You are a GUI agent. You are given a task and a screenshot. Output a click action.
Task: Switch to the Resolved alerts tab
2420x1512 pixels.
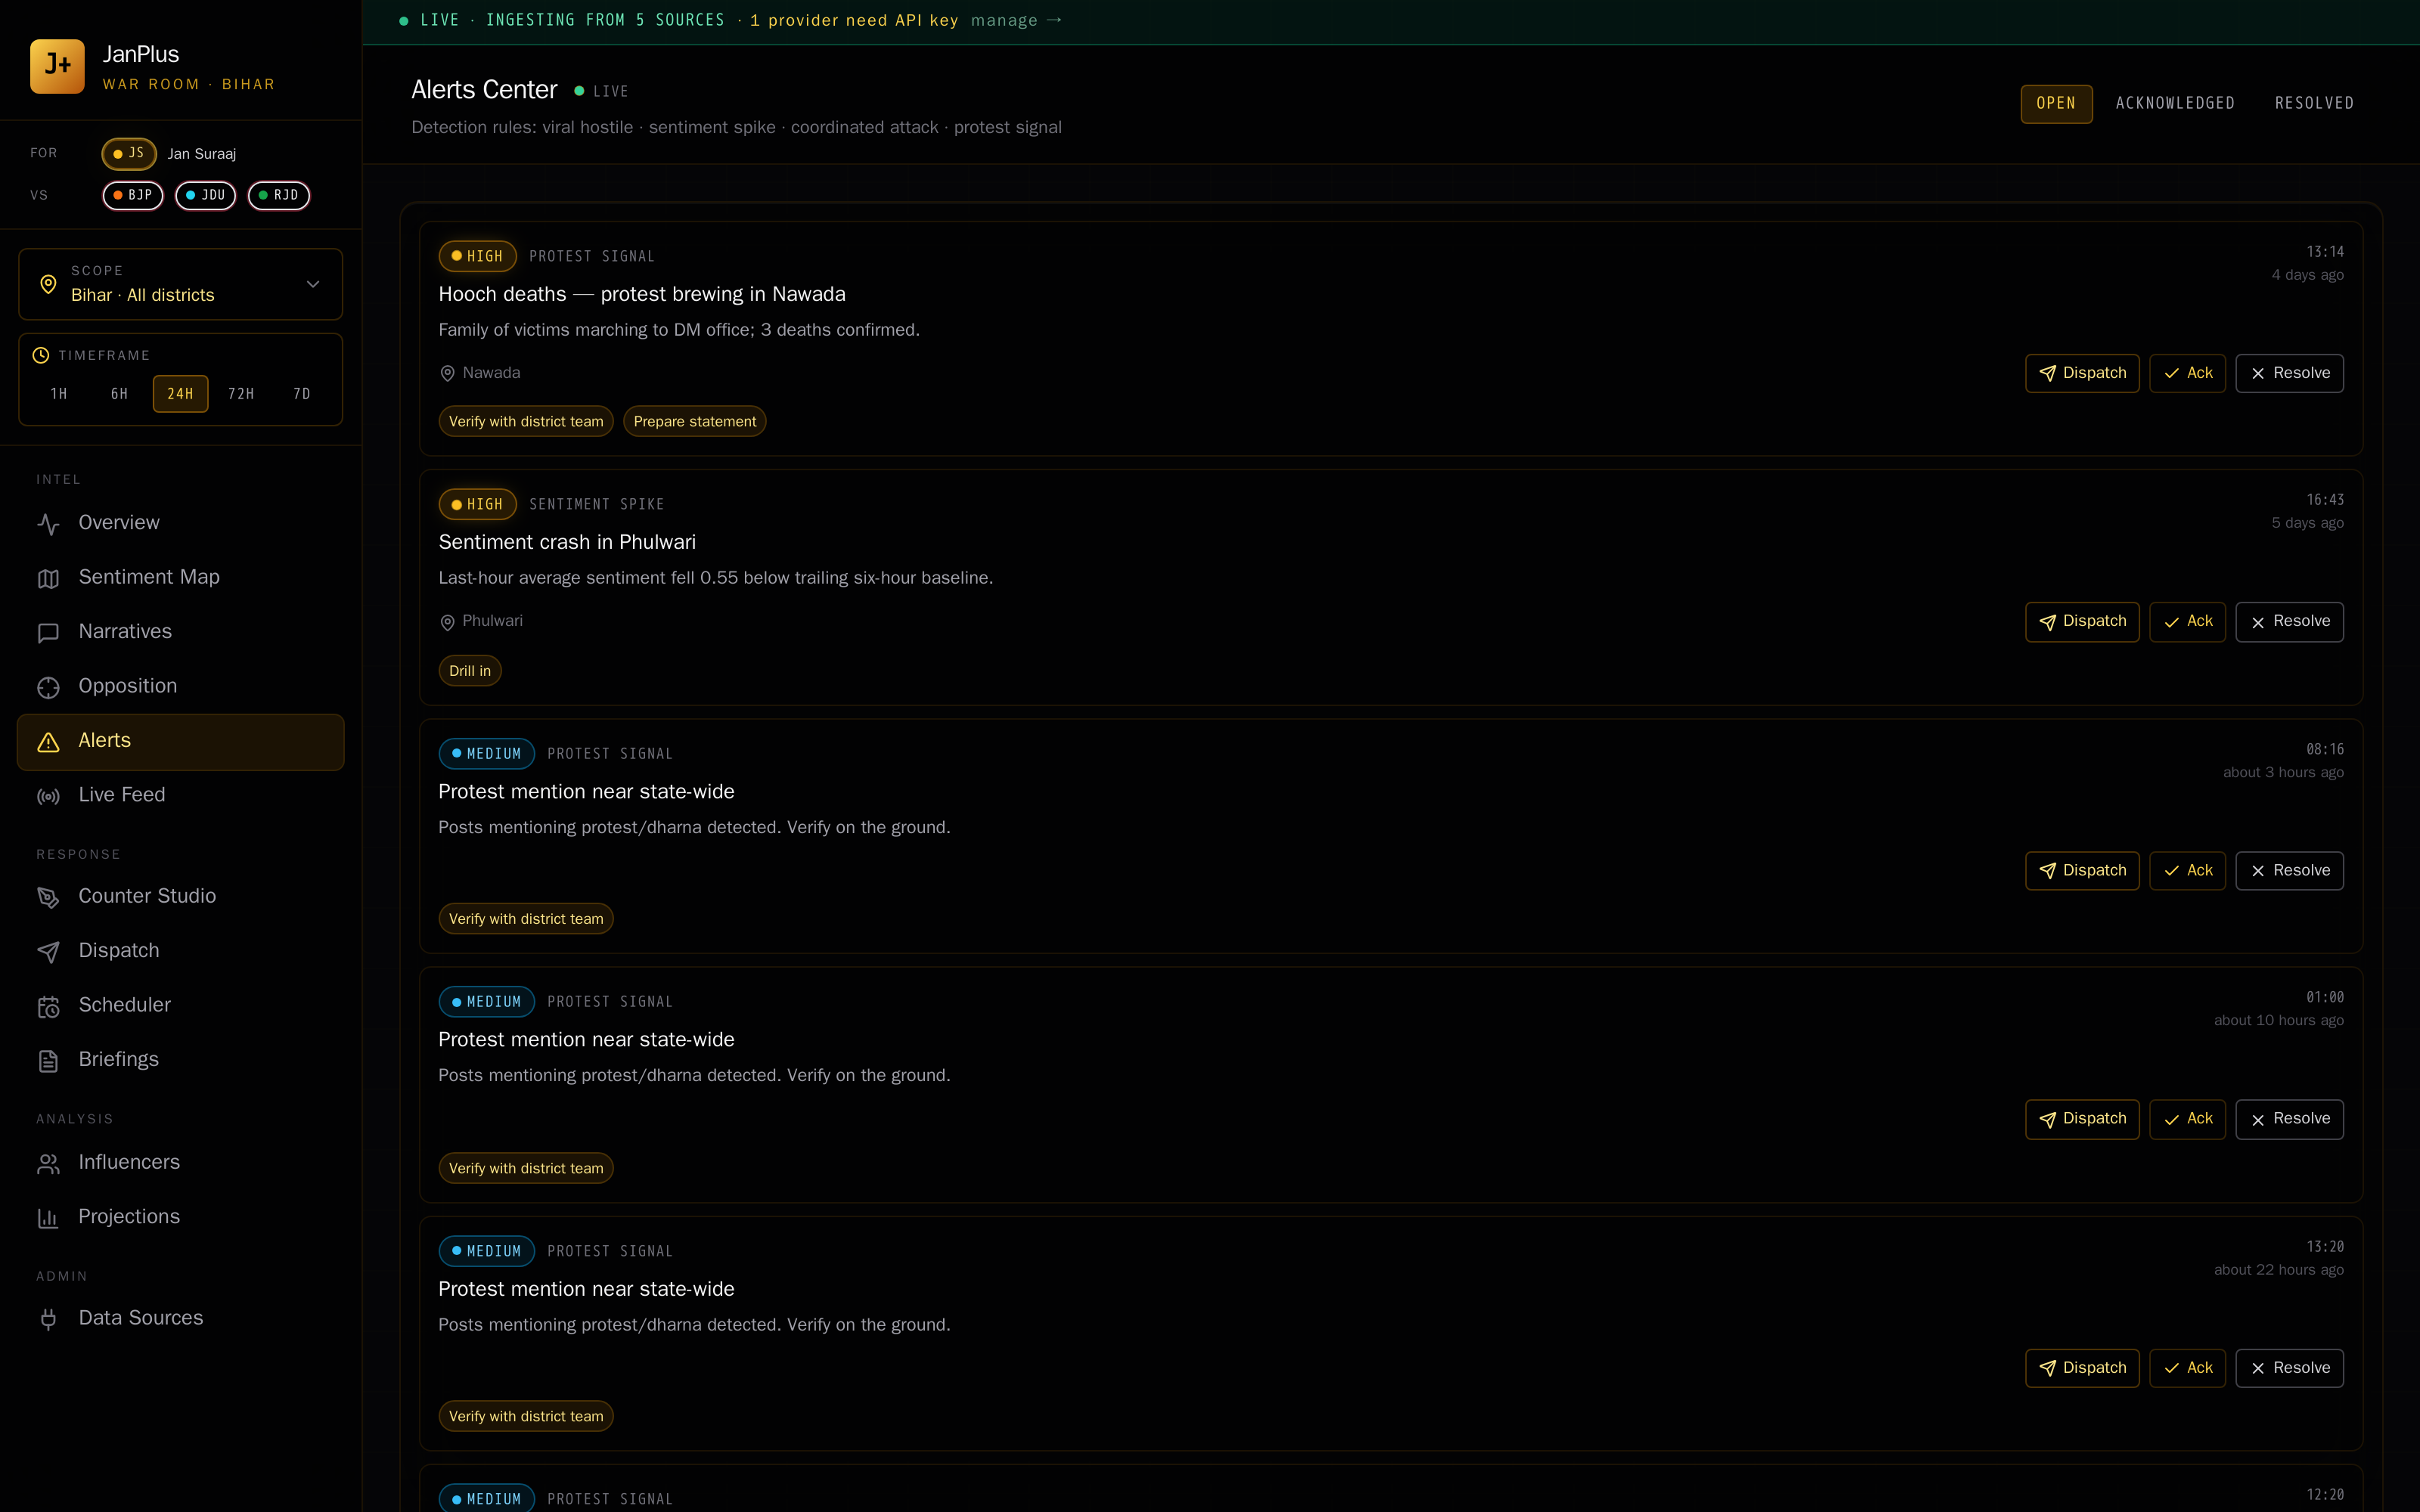tap(2314, 104)
